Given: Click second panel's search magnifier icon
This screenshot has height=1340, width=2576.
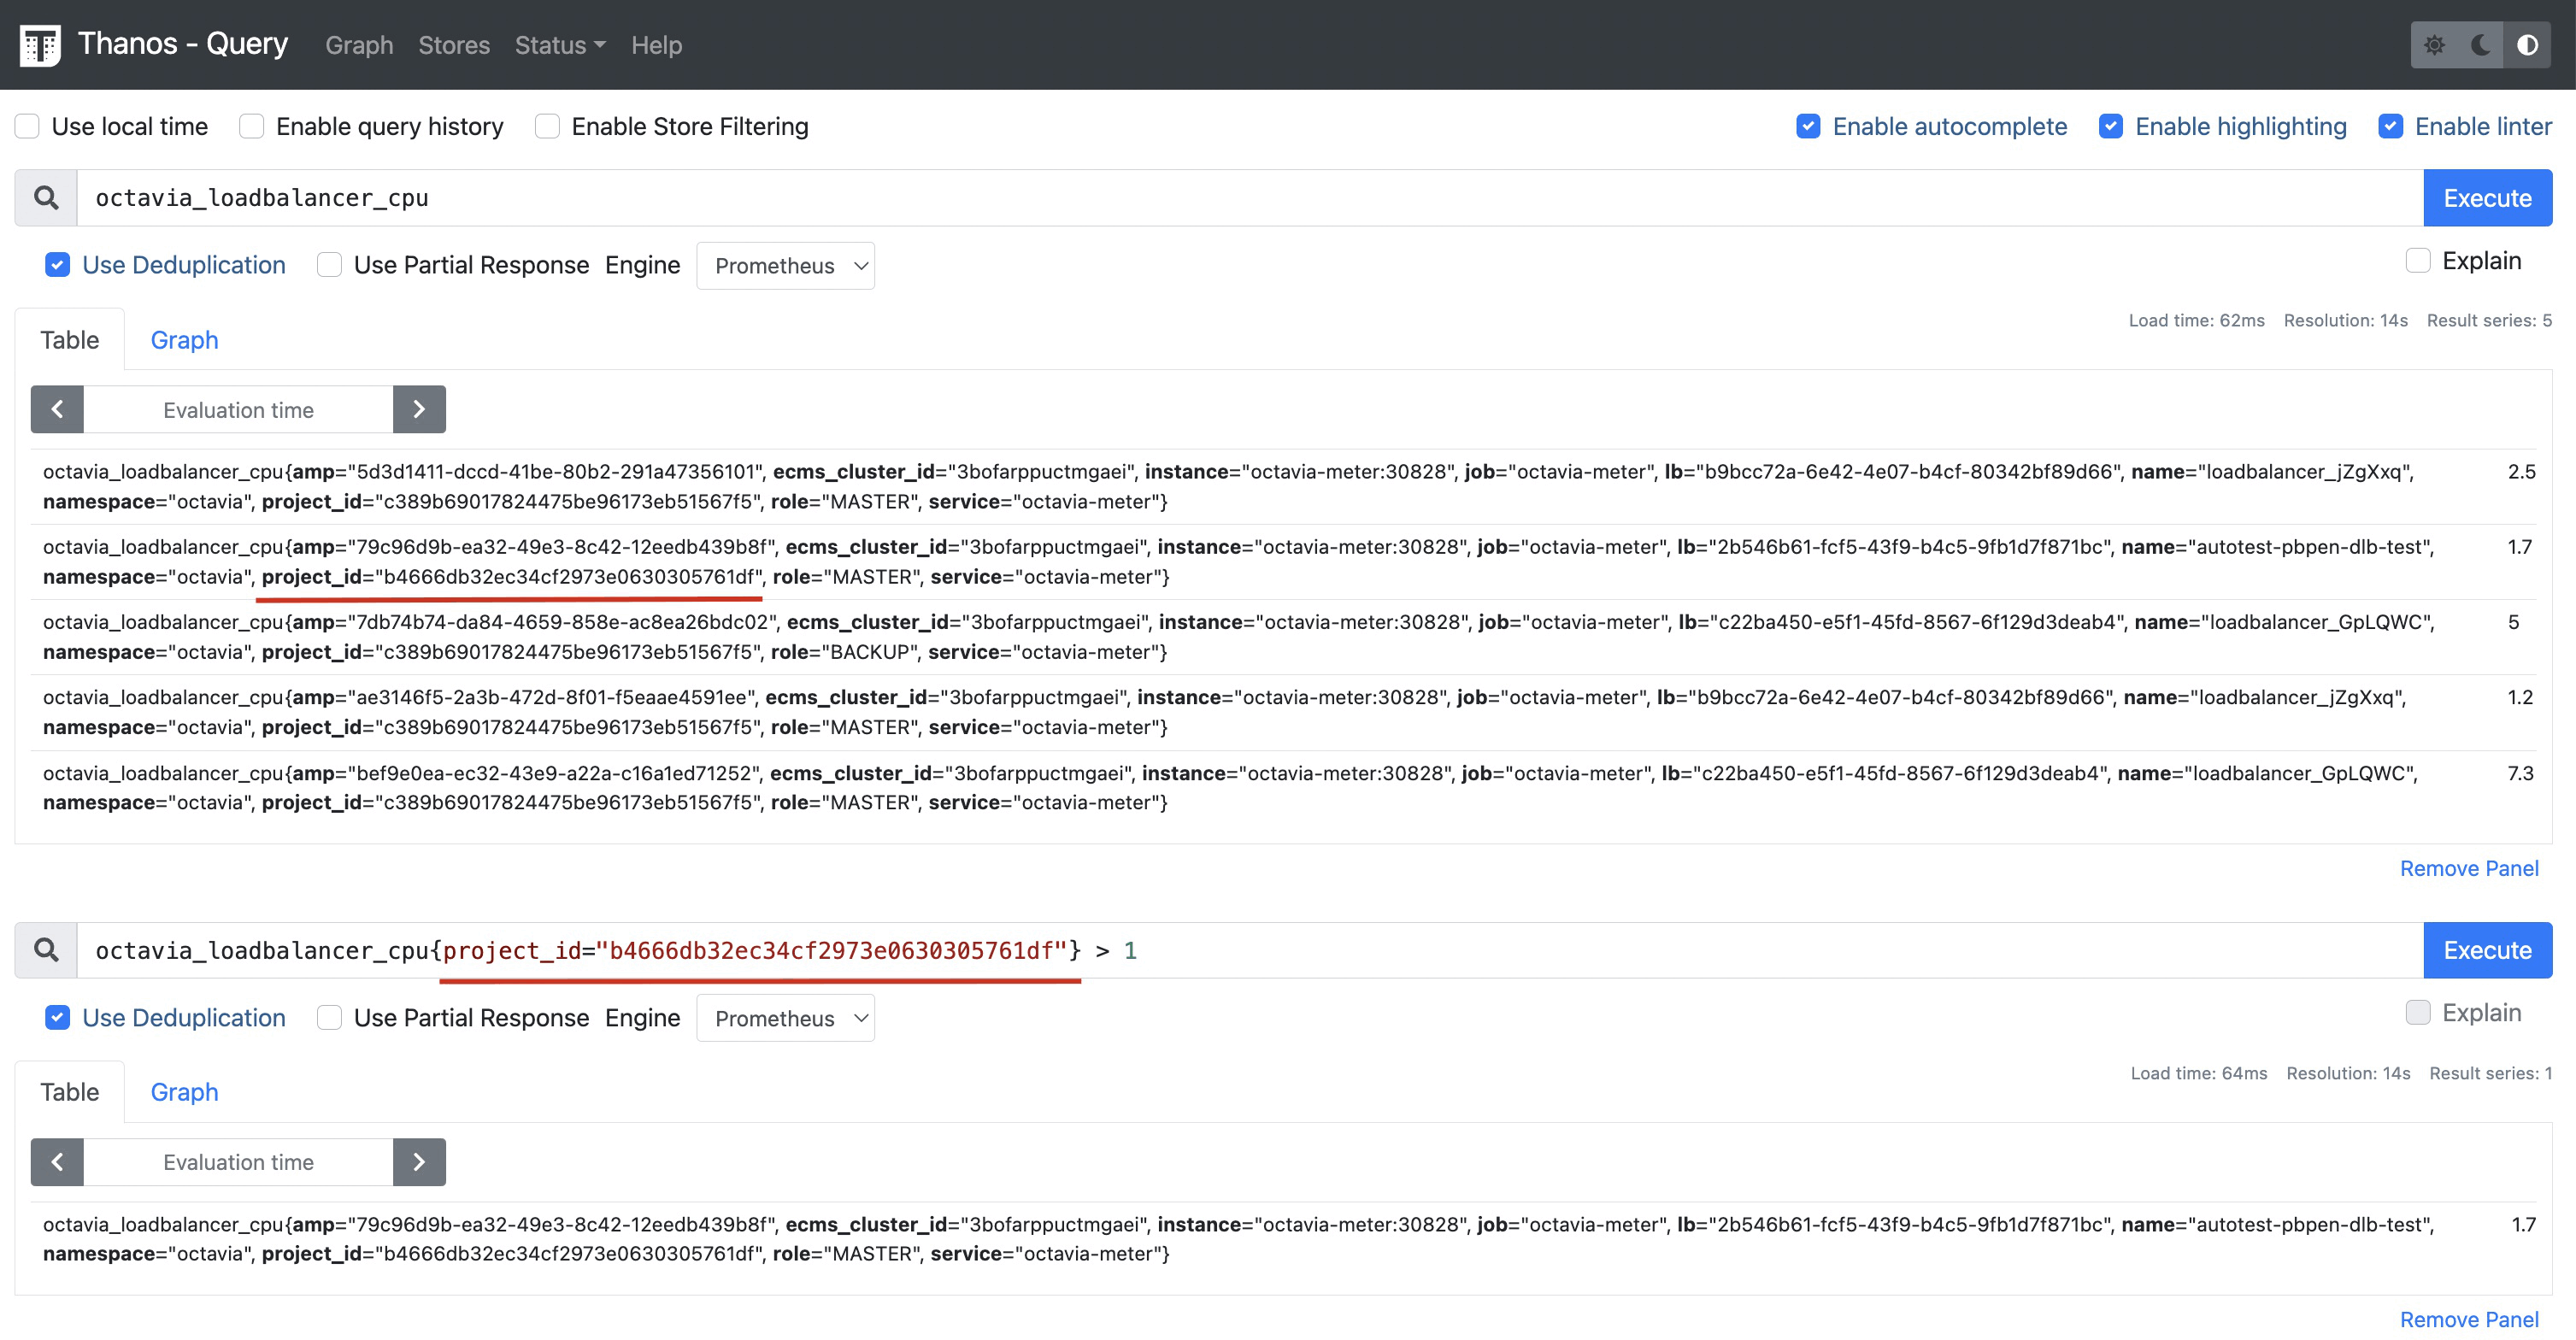Looking at the screenshot, I should click(x=46, y=950).
